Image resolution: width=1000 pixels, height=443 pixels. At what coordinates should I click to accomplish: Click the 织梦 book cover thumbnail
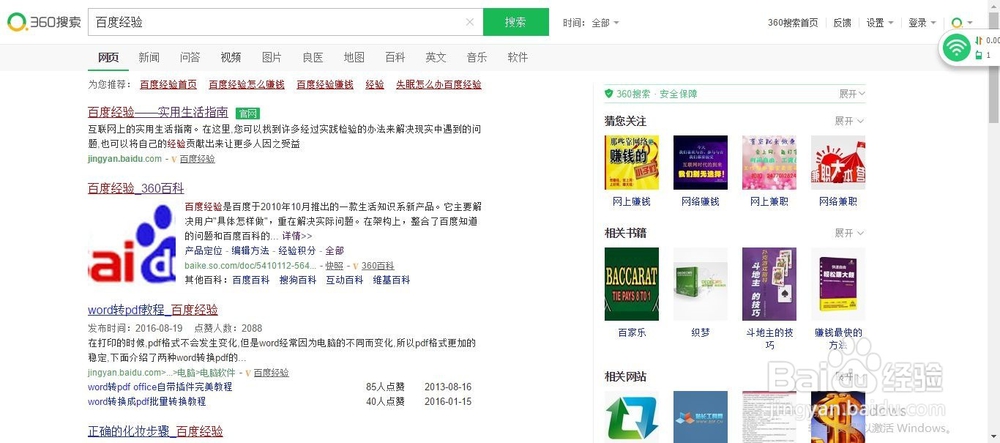700,284
